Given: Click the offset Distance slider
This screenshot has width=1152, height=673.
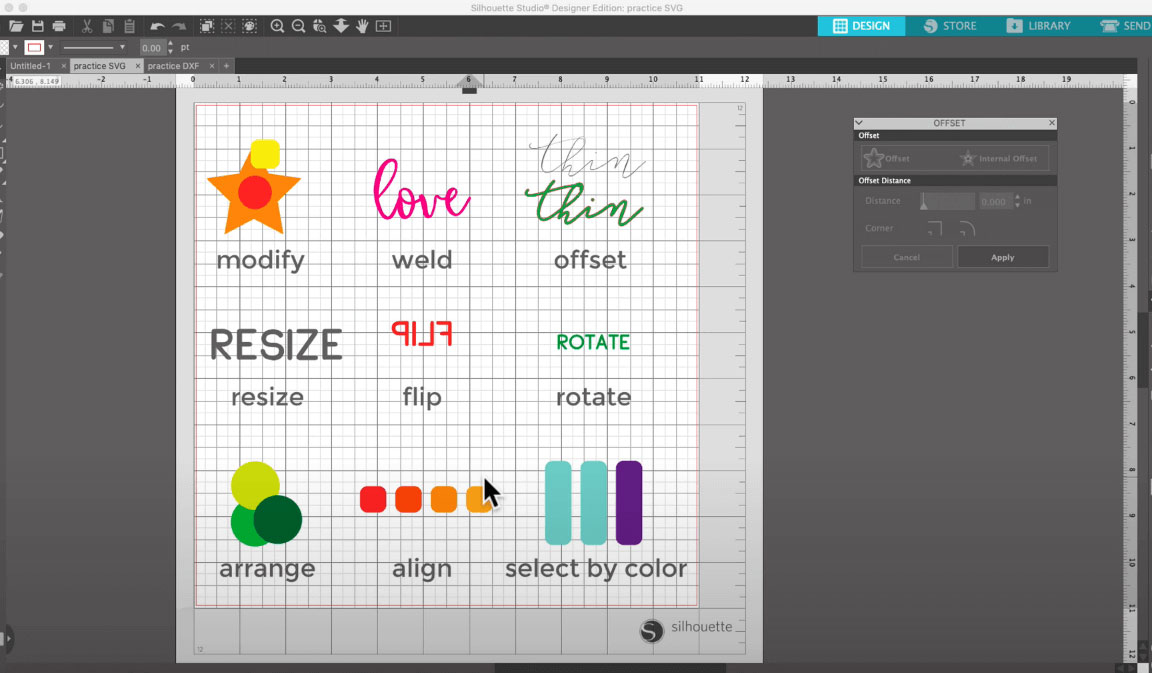Looking at the screenshot, I should click(945, 202).
